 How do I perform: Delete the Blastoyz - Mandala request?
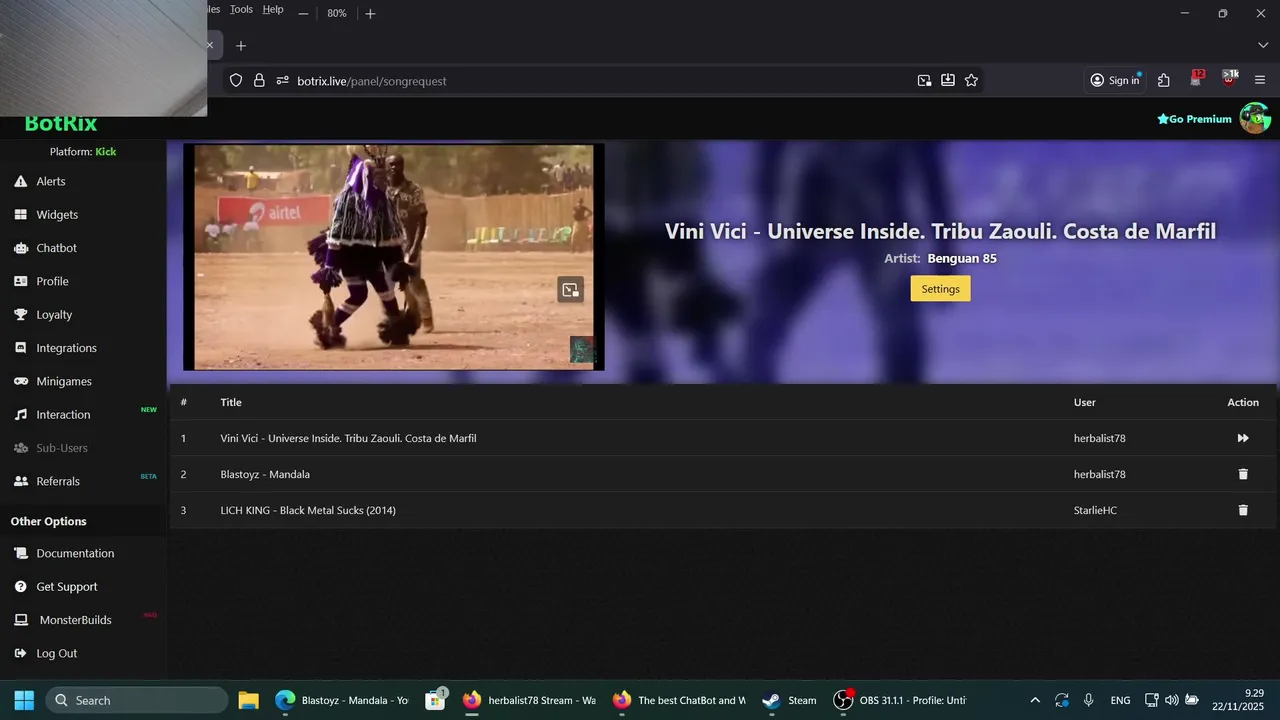pos(1243,474)
